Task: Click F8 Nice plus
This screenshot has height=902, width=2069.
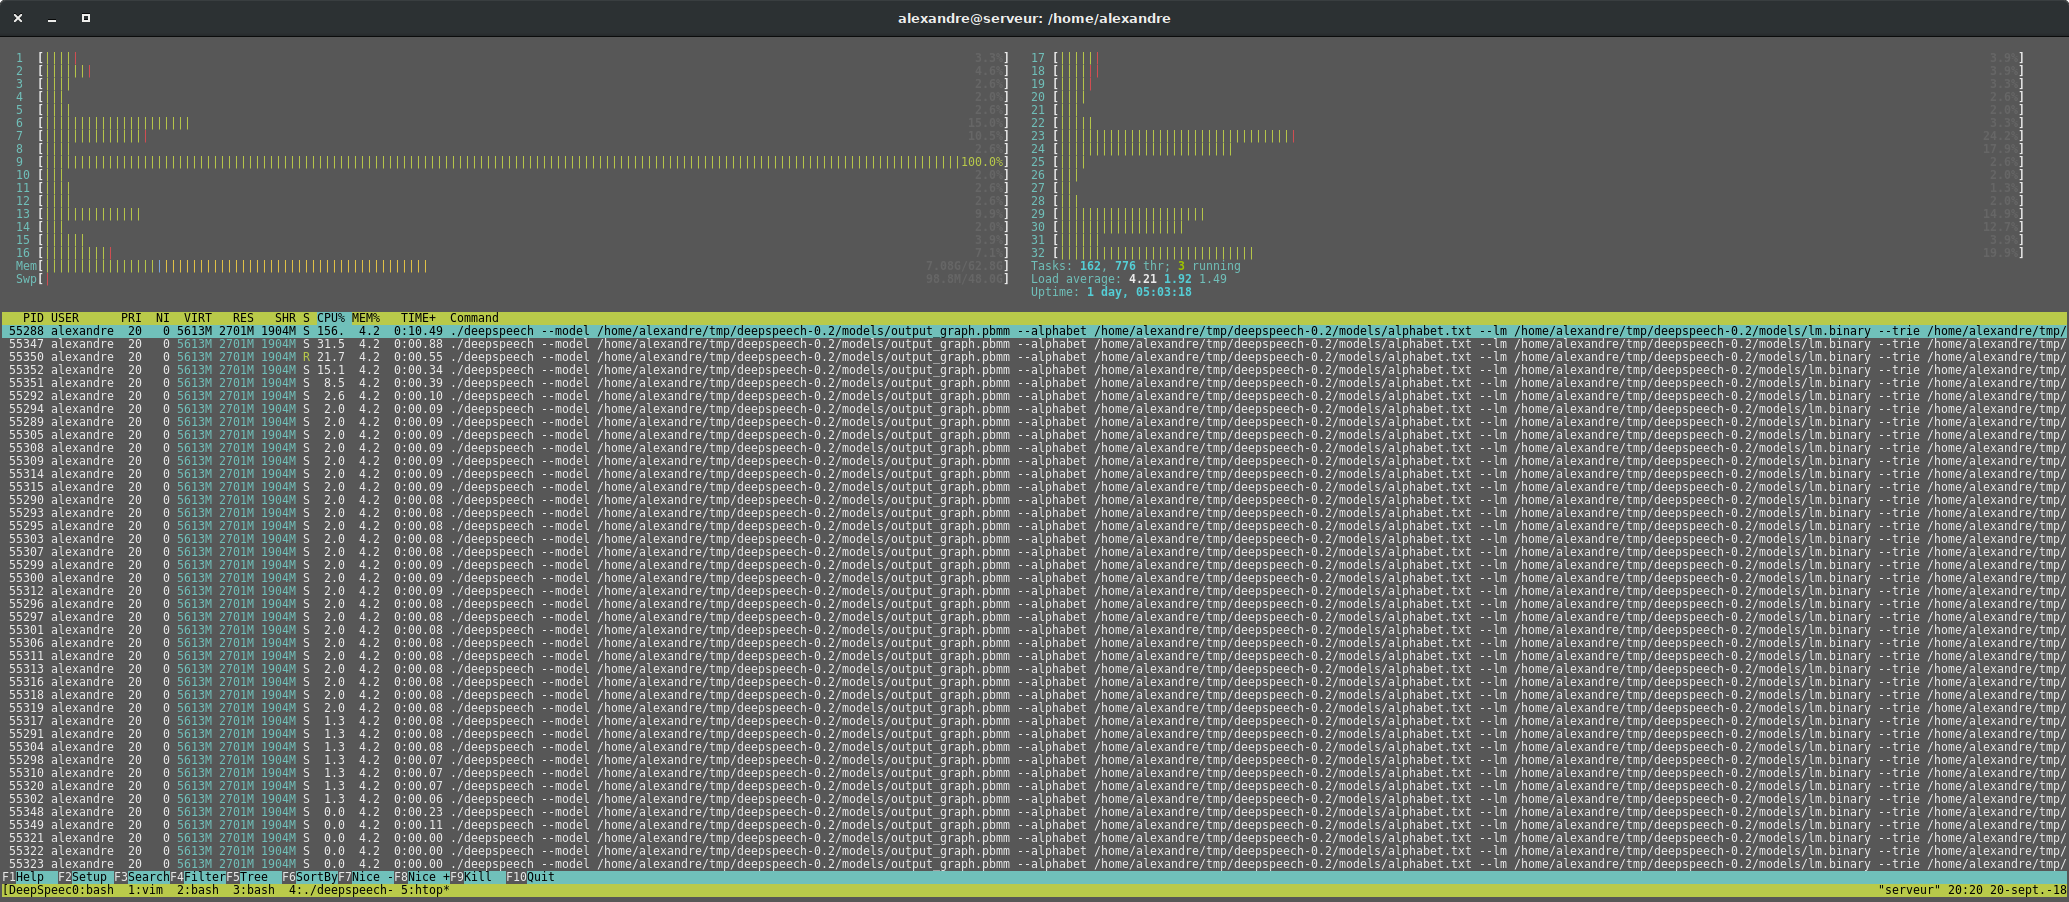Action: pos(421,877)
